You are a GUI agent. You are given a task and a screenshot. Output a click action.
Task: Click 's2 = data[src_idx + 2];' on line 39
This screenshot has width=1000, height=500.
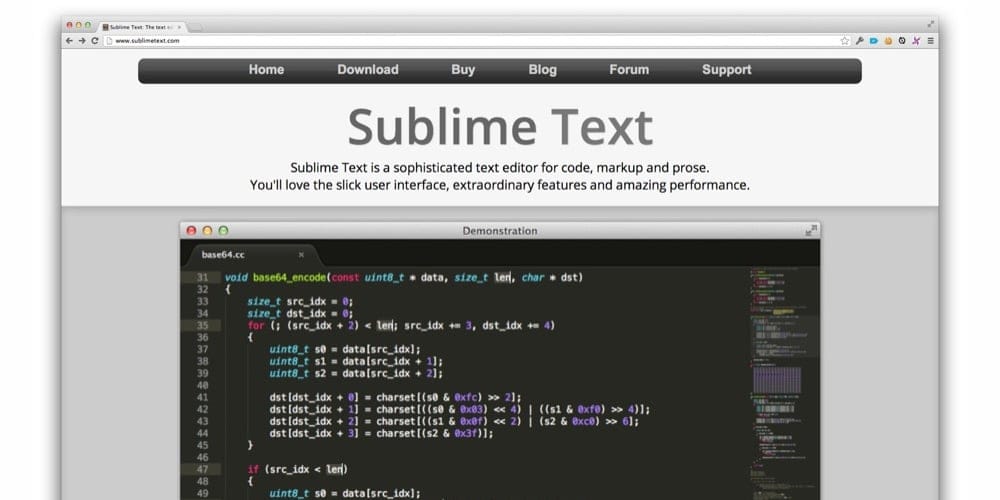pos(376,374)
